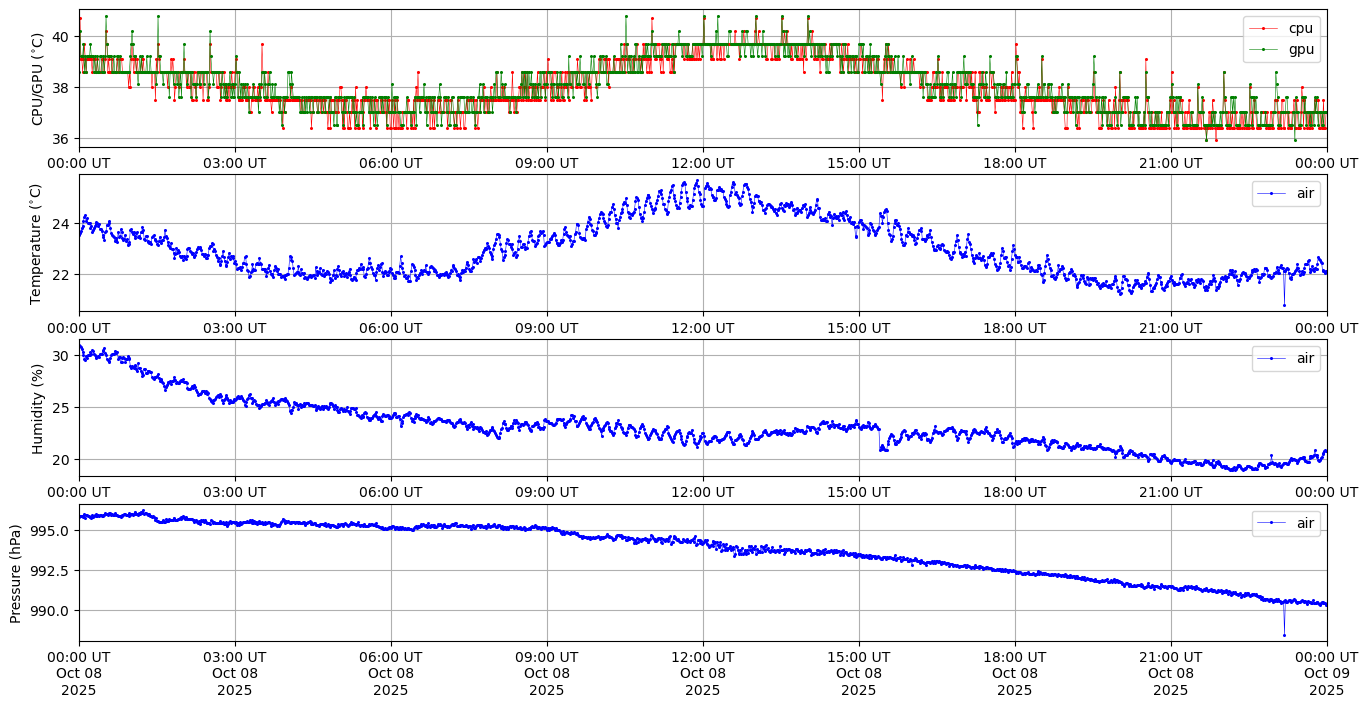The image size is (1368, 707).
Task: Click the Temperature (°C) y-axis label
Action: (x=38, y=243)
